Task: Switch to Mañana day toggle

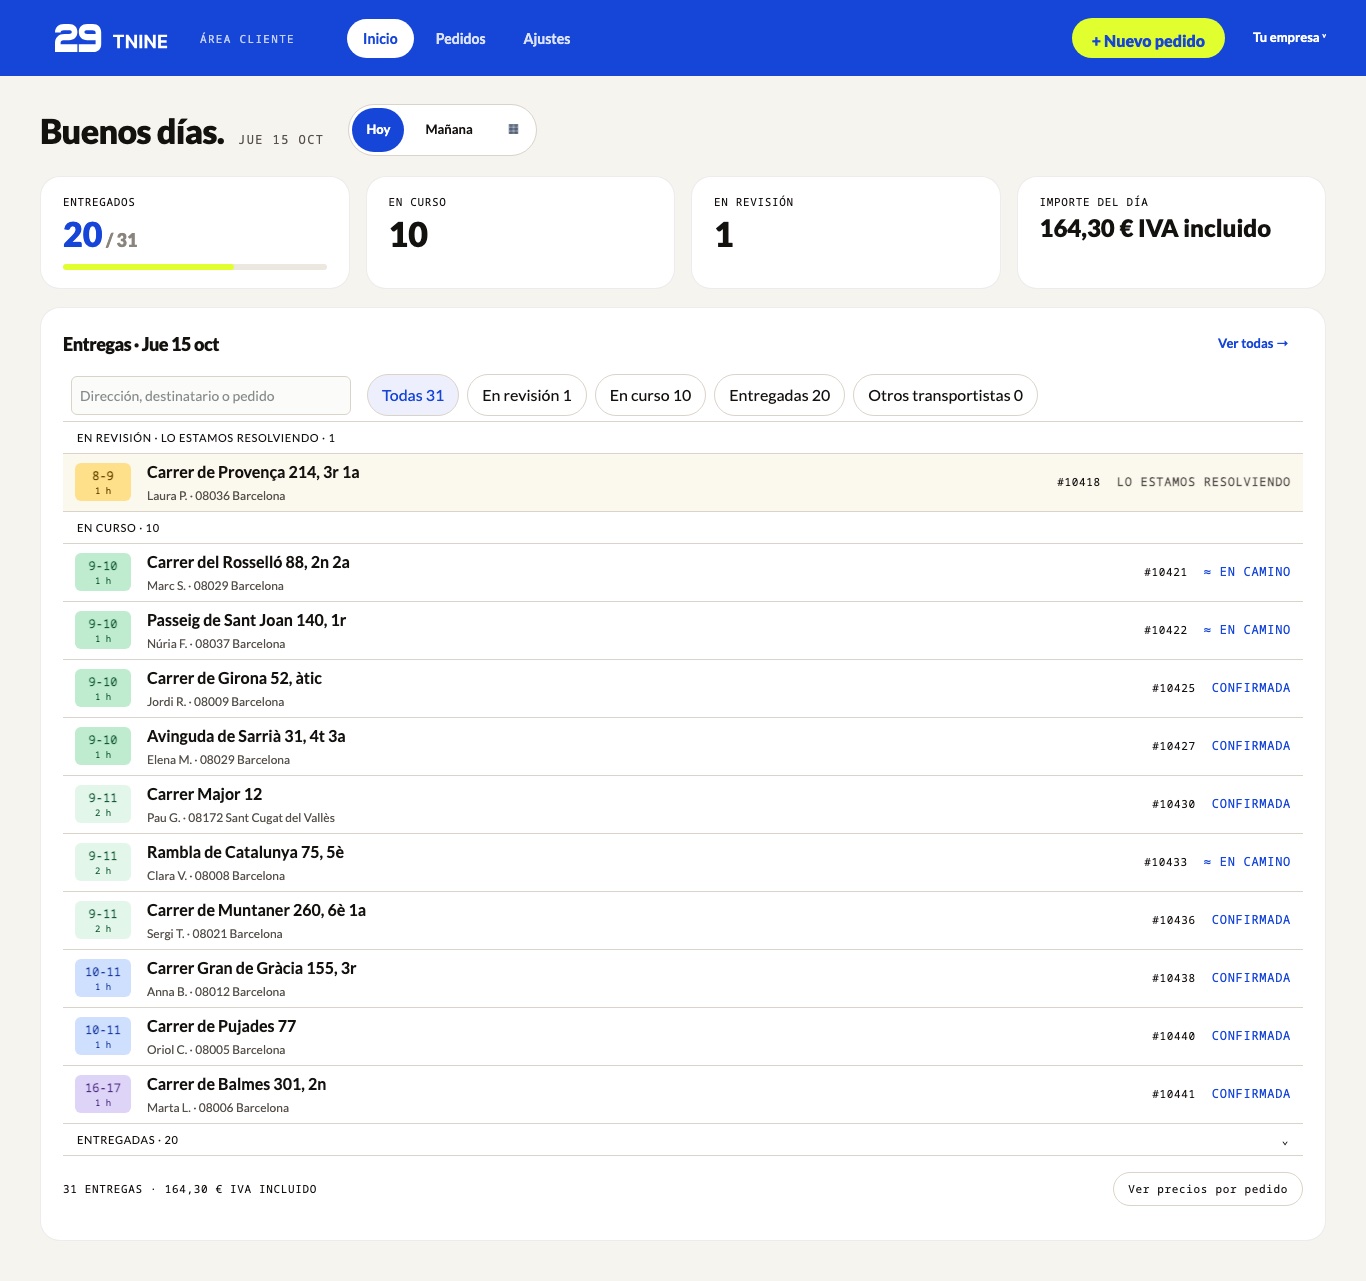Action: coord(449,130)
